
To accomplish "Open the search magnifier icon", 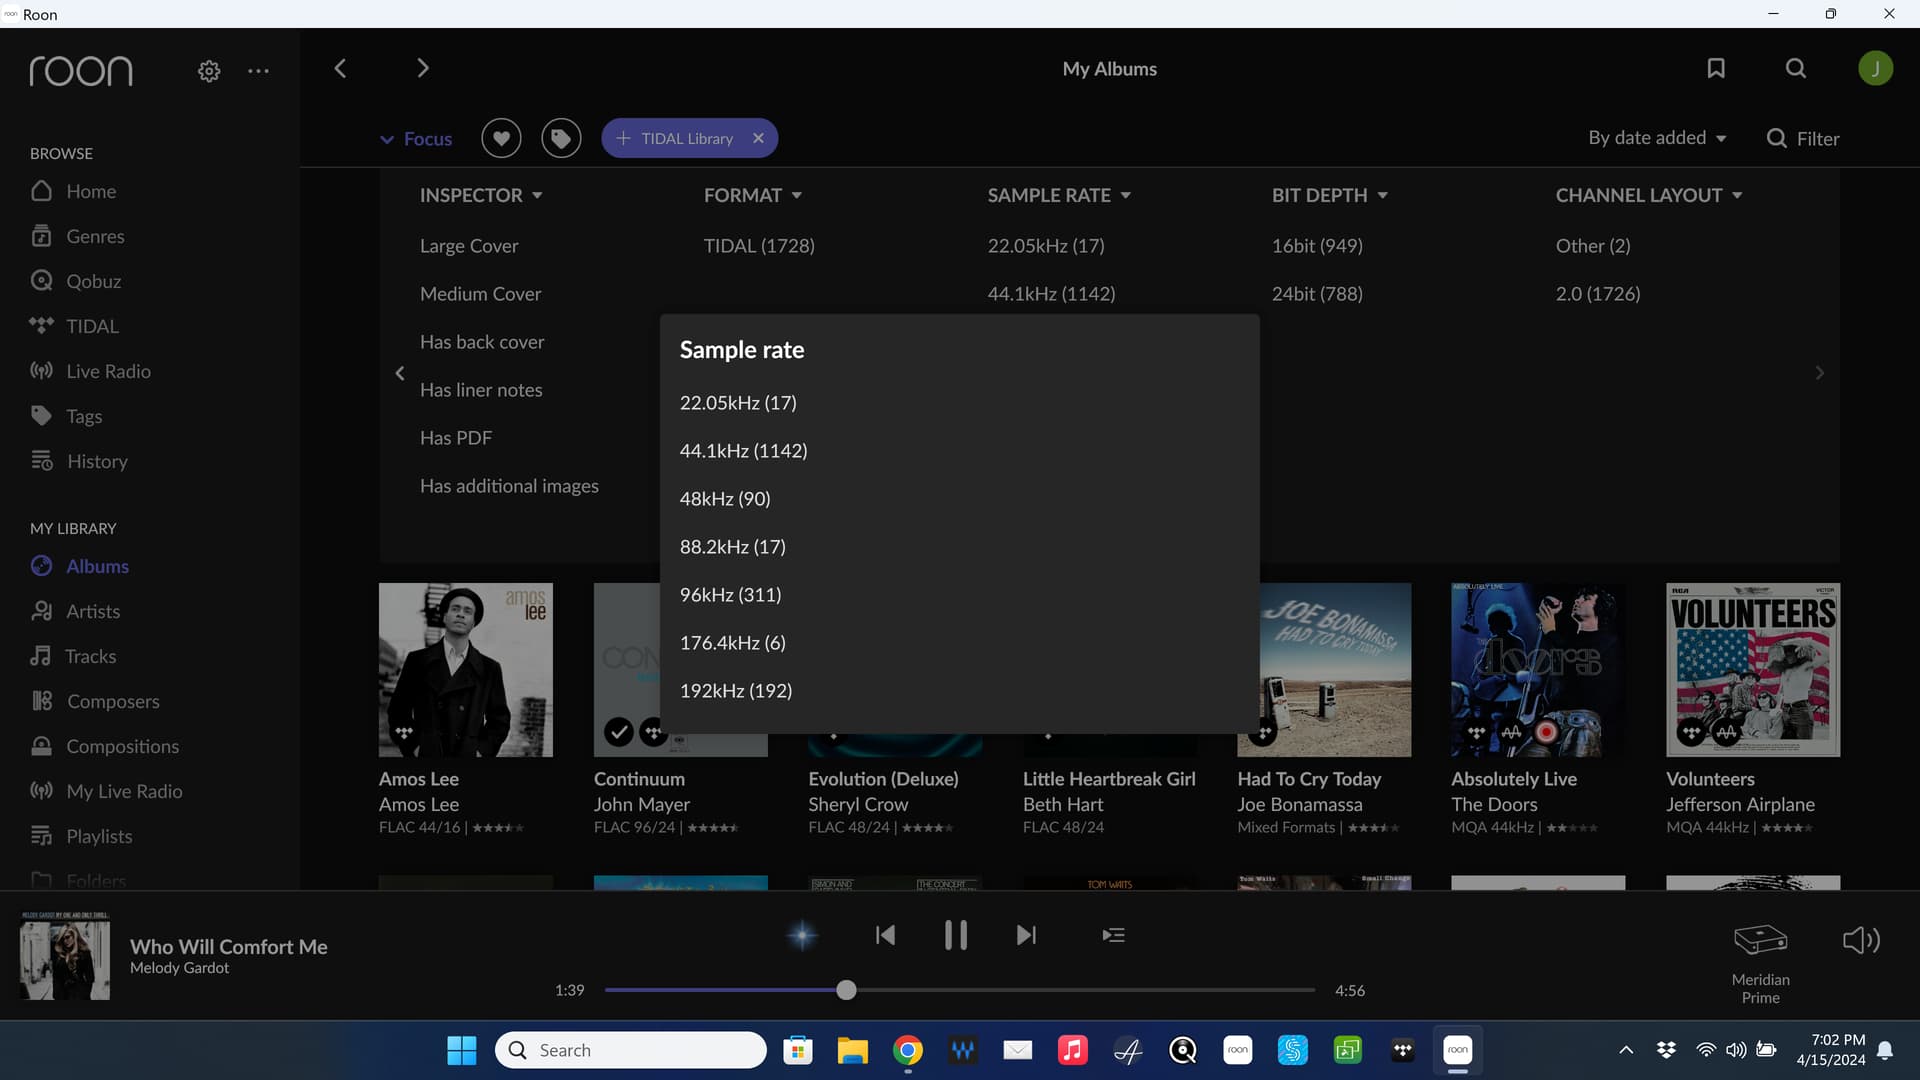I will pyautogui.click(x=1796, y=68).
